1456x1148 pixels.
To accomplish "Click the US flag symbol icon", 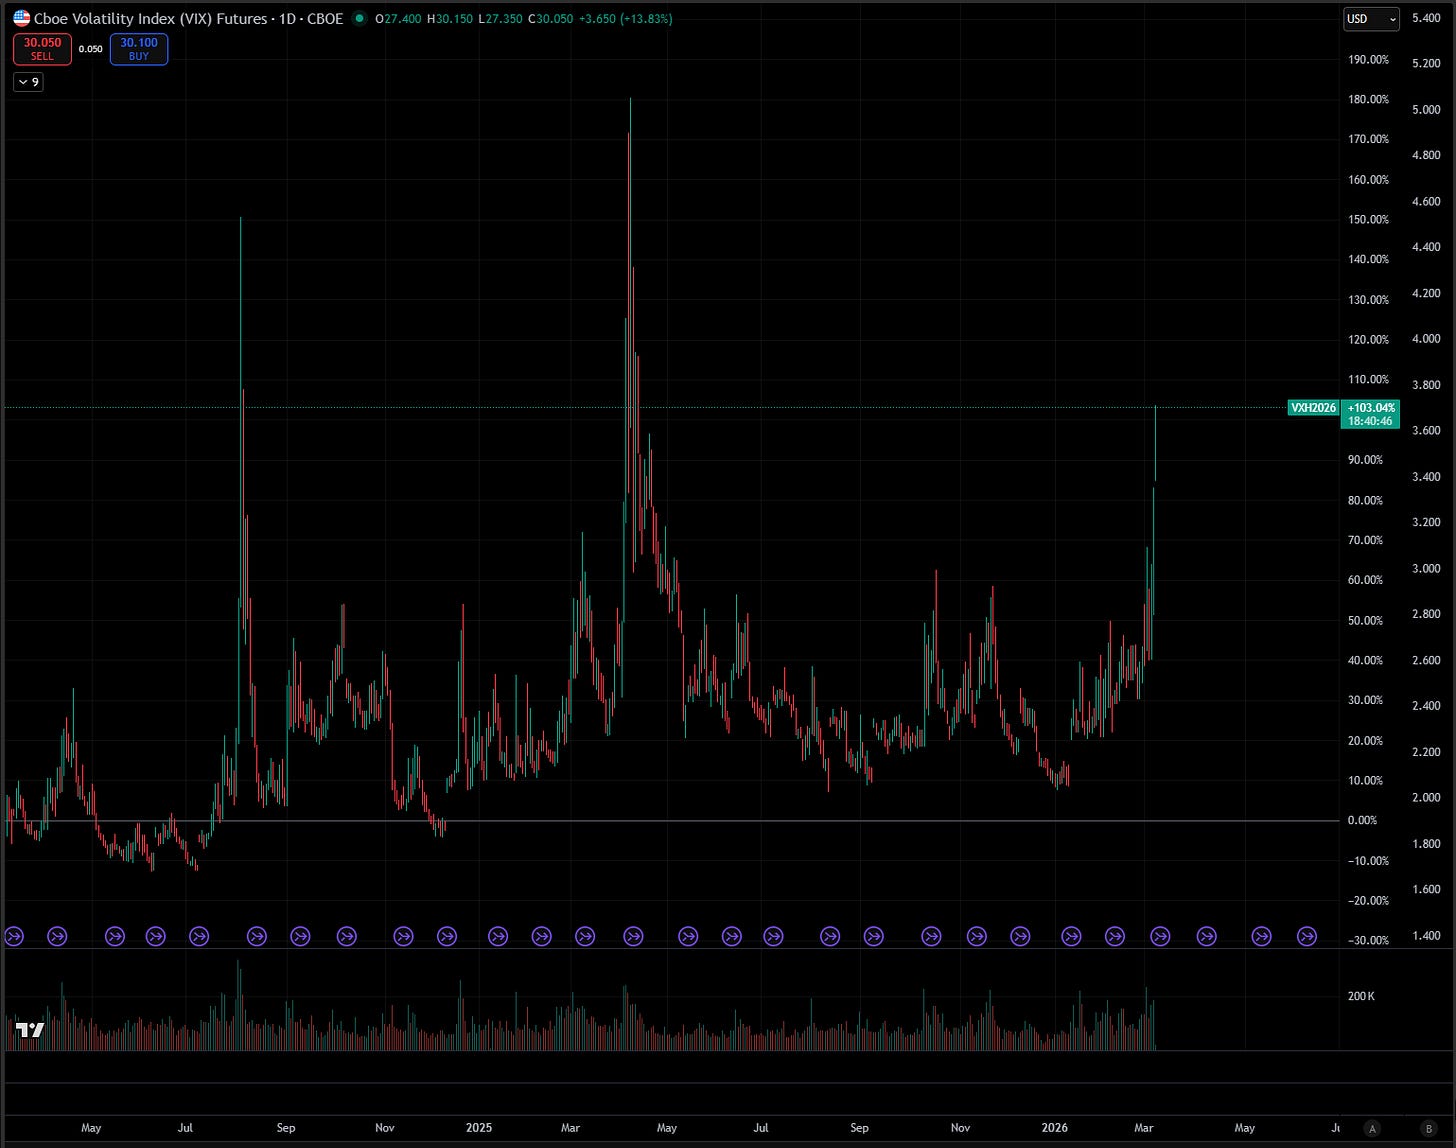I will [x=21, y=19].
